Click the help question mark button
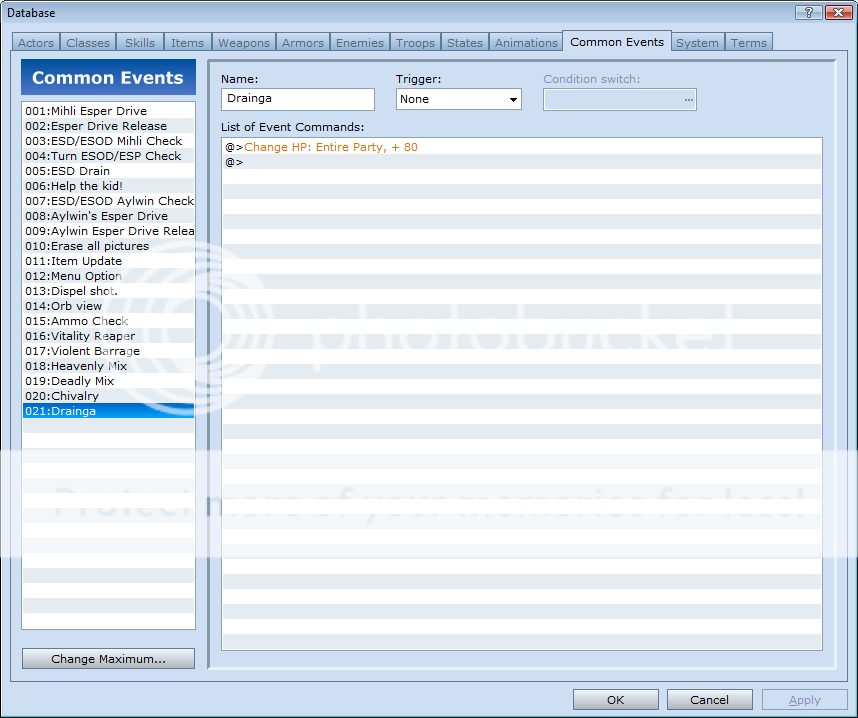This screenshot has width=858, height=718. (807, 12)
